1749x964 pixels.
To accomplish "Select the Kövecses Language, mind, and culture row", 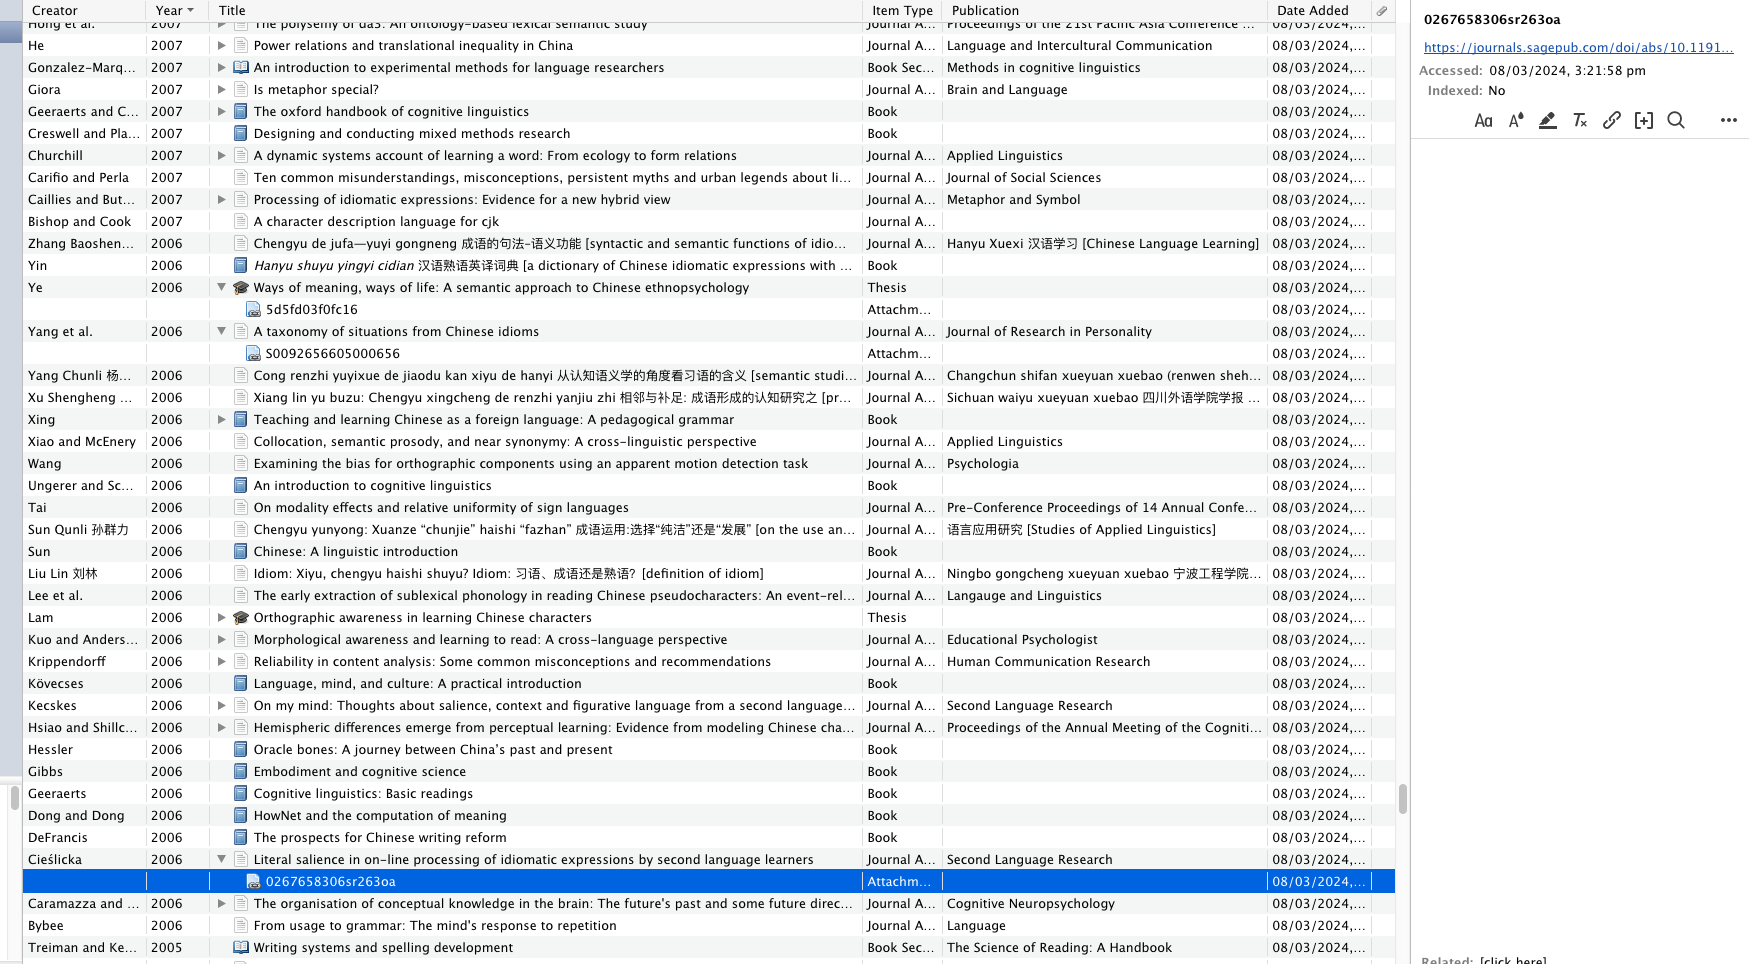I will 709,684.
